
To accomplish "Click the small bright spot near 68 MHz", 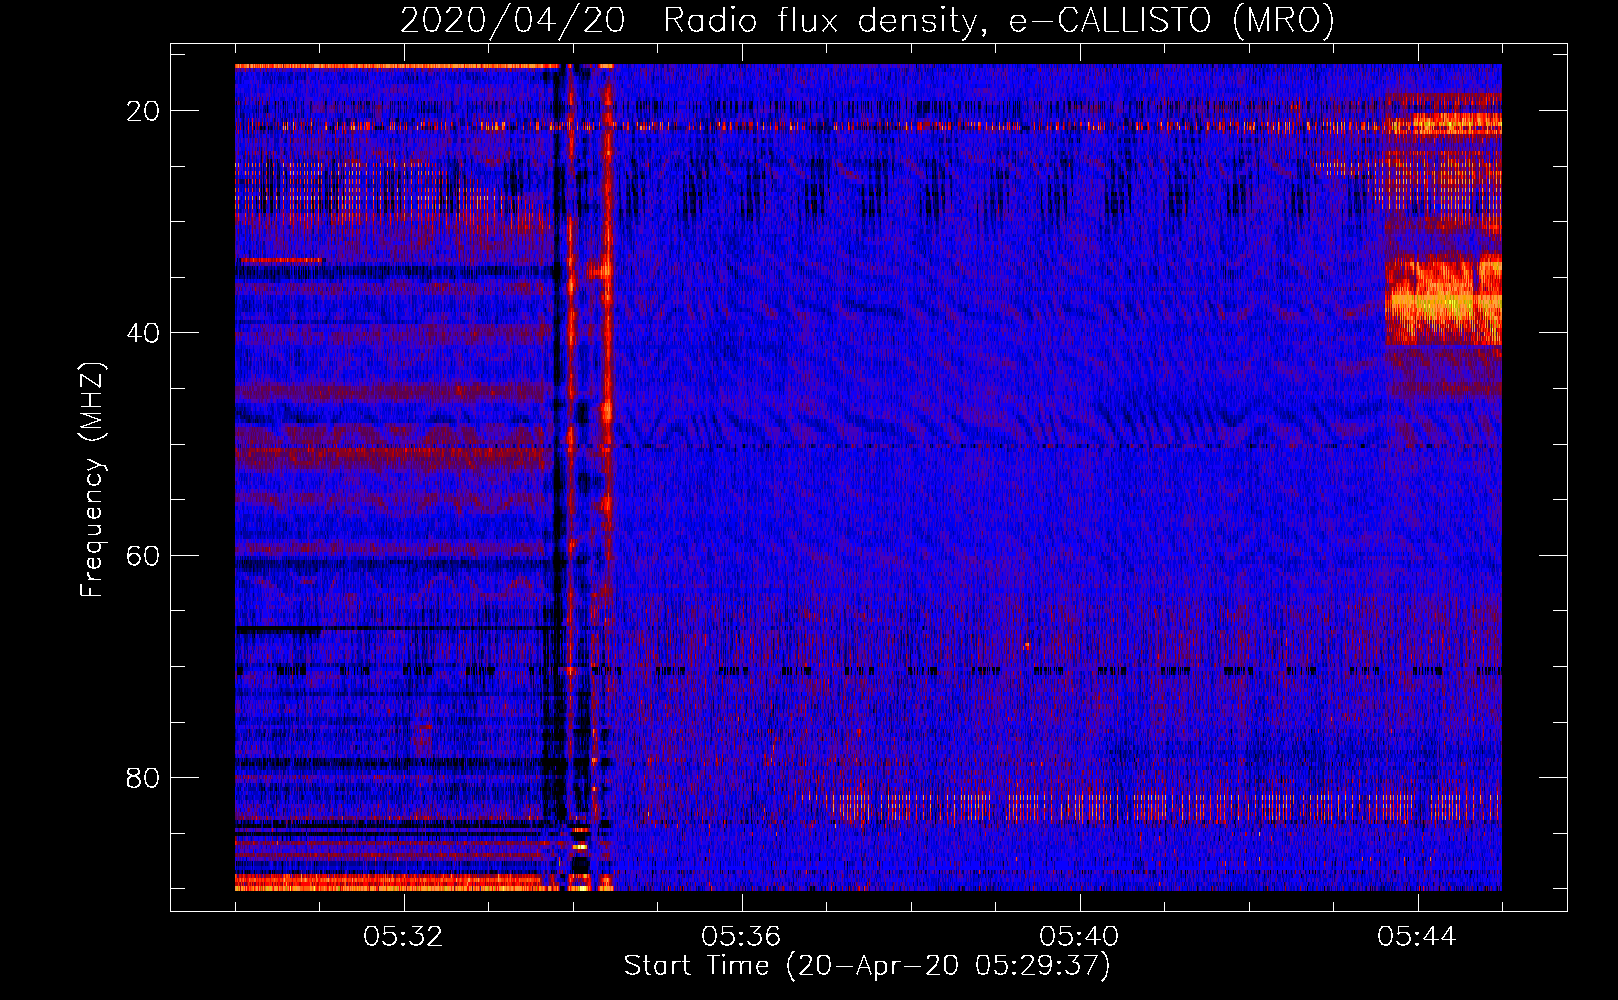I will pyautogui.click(x=1027, y=646).
